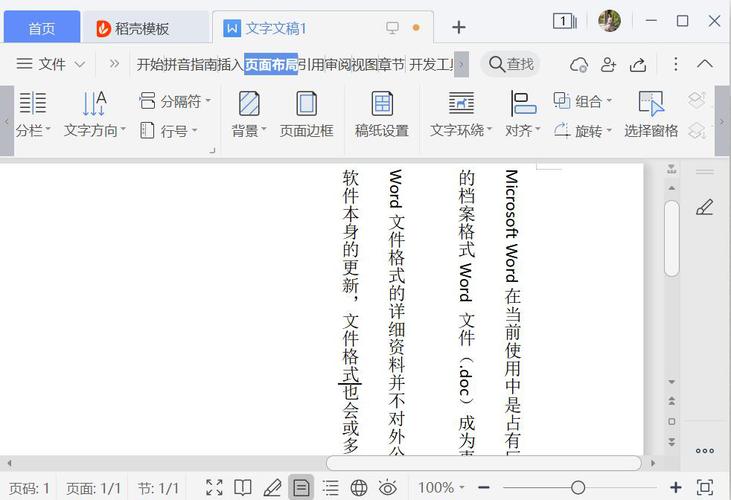Switch to reading layout view
Viewport: 731px width, 500px height.
click(243, 487)
